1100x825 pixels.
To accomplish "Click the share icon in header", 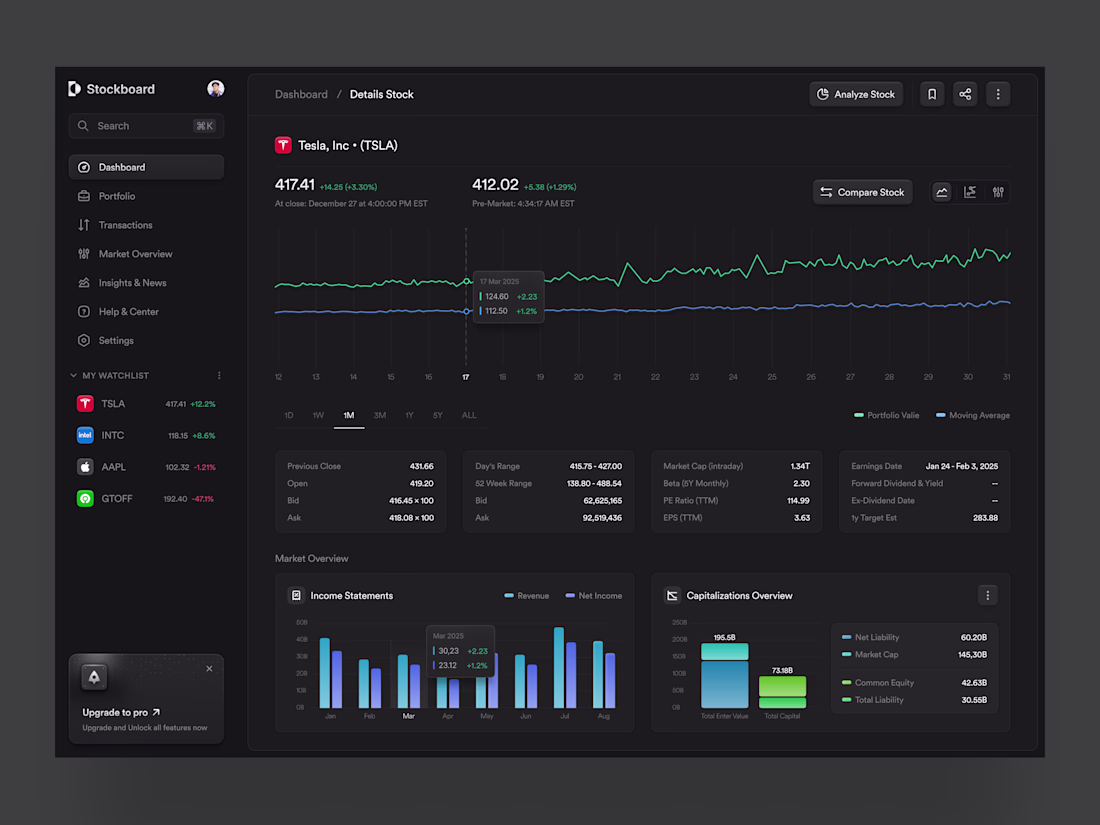I will (965, 94).
